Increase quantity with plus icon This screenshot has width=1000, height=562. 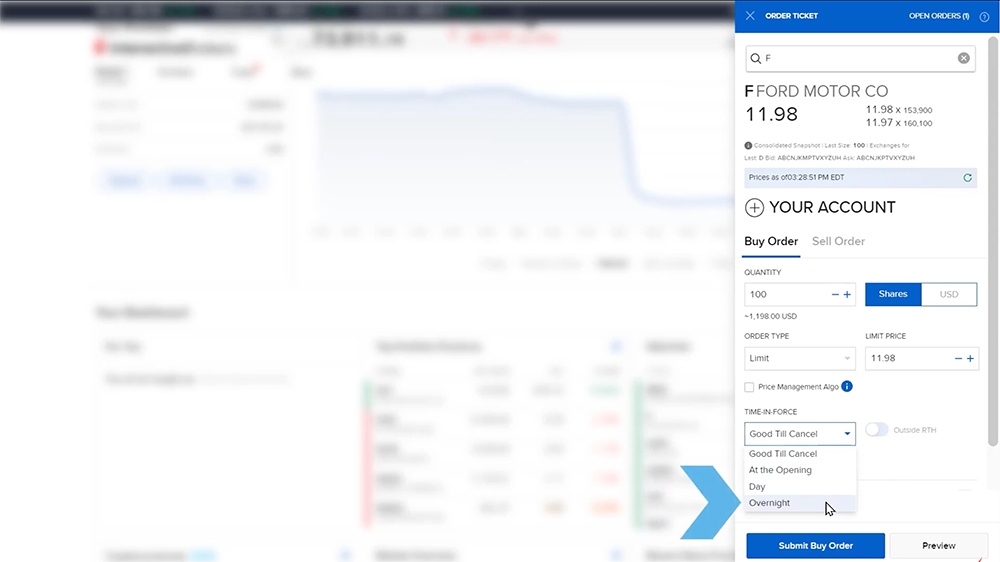point(847,295)
